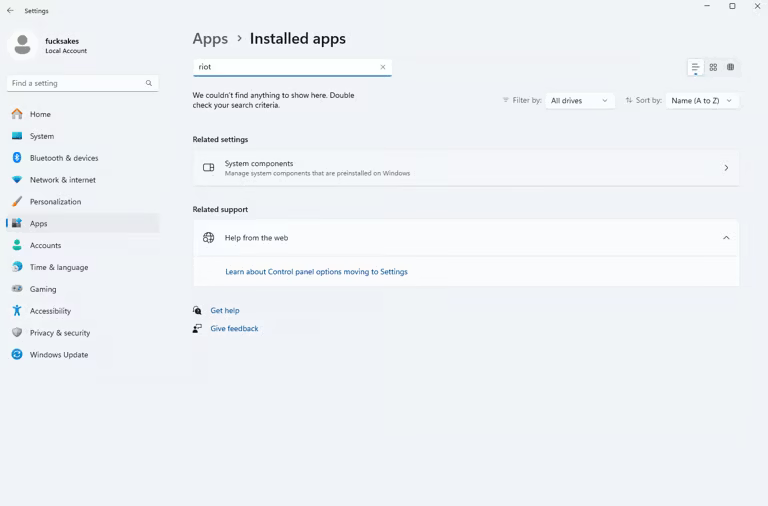The image size is (768, 506).
Task: Open Gaming settings
Action: coord(43,289)
